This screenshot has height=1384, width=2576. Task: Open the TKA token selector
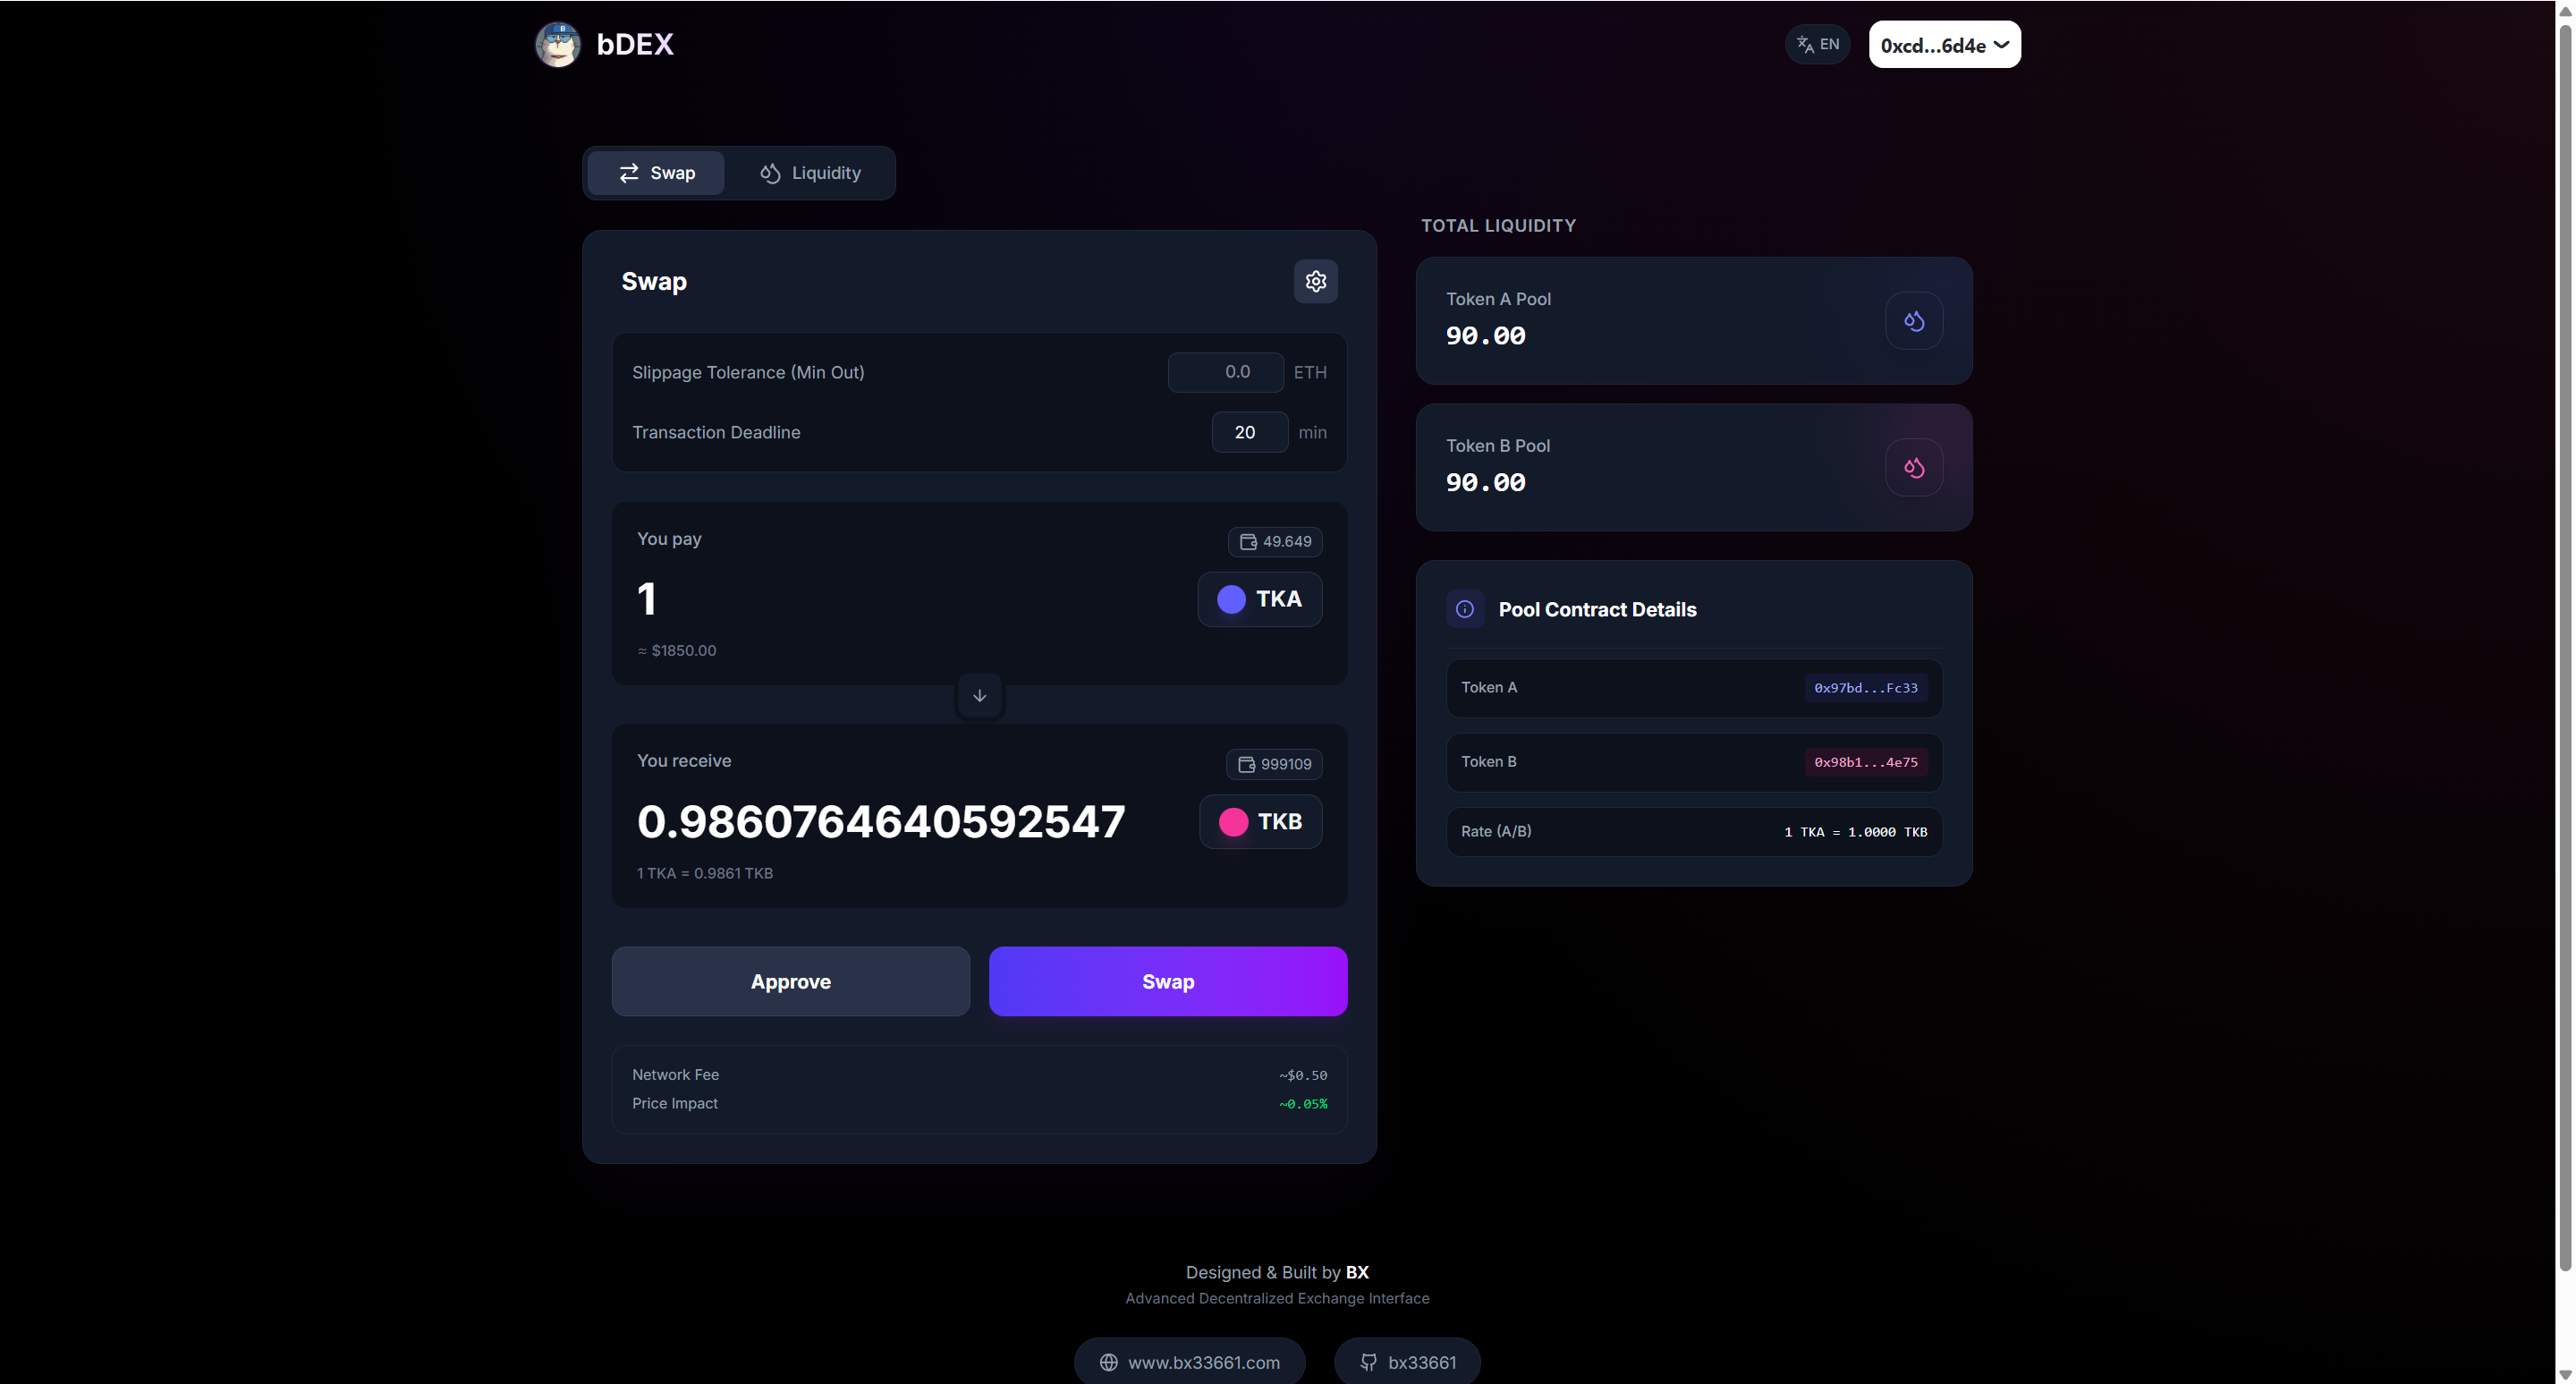point(1259,599)
